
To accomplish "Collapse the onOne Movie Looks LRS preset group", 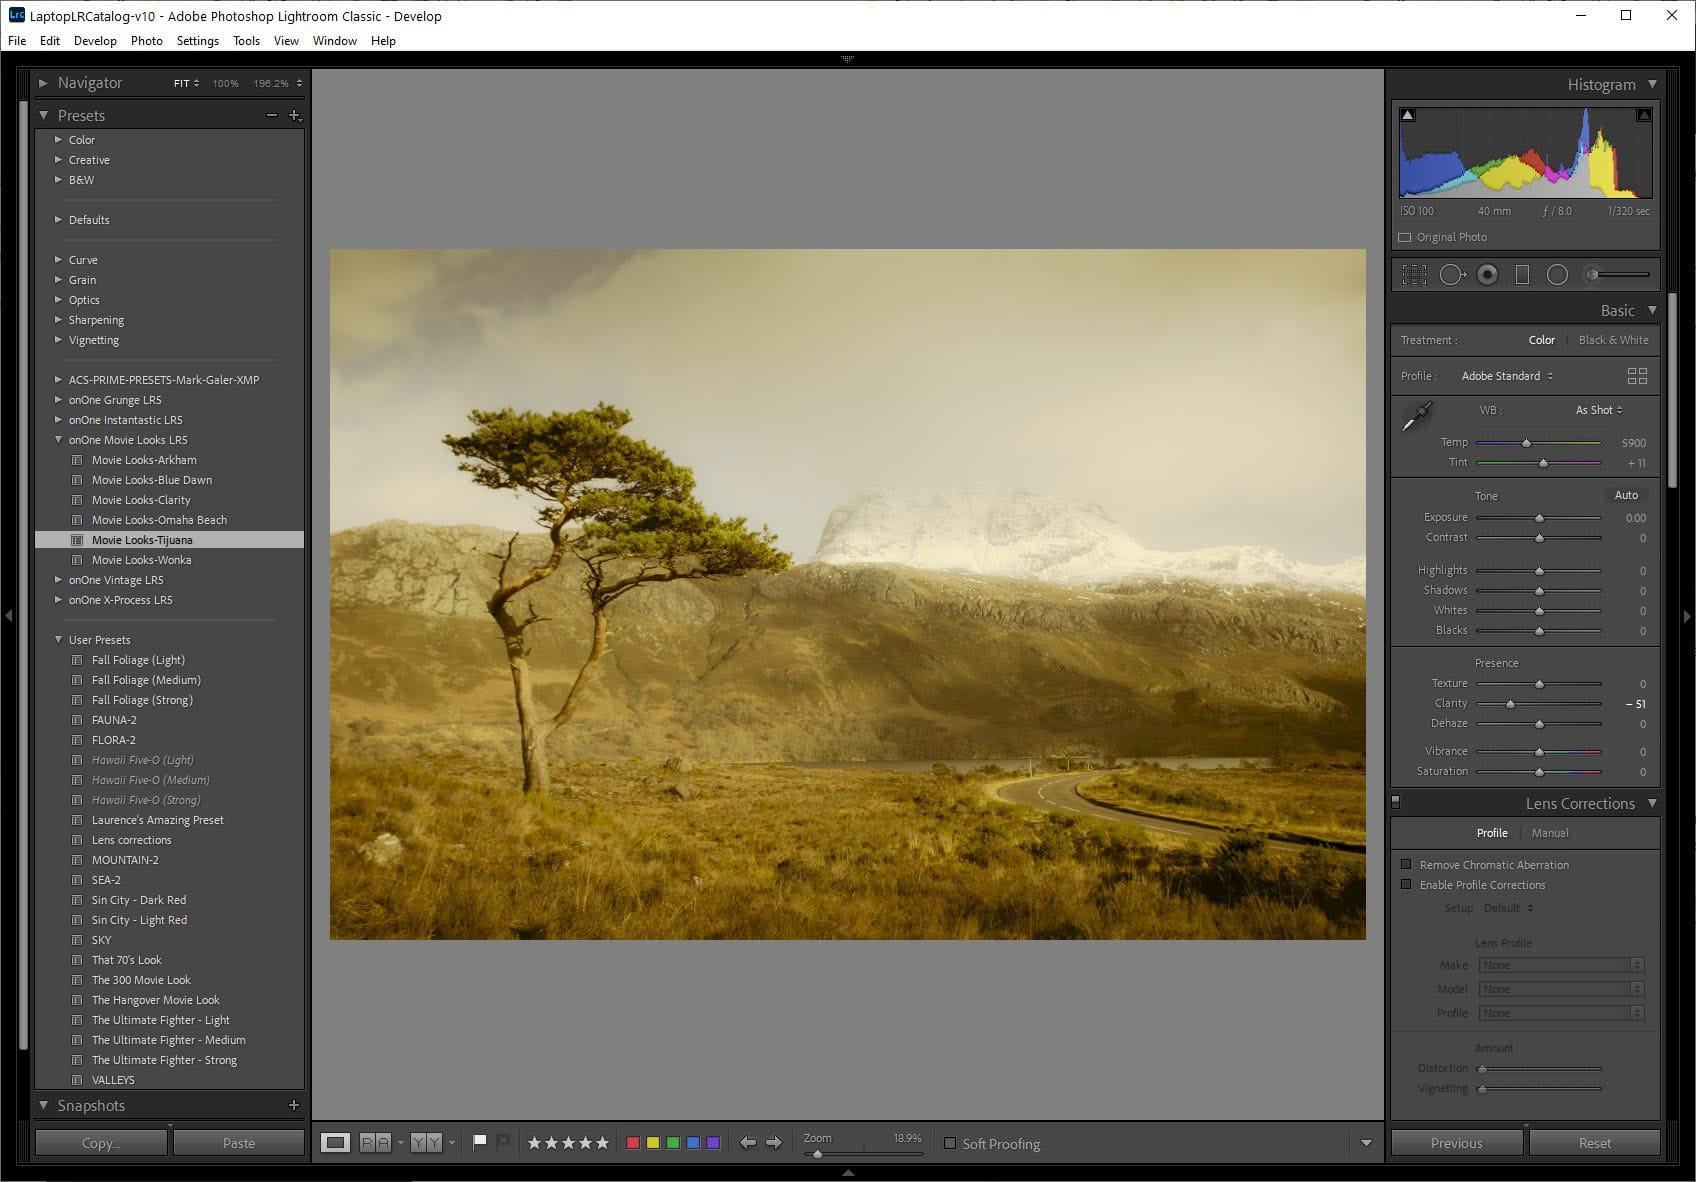I will pos(58,439).
